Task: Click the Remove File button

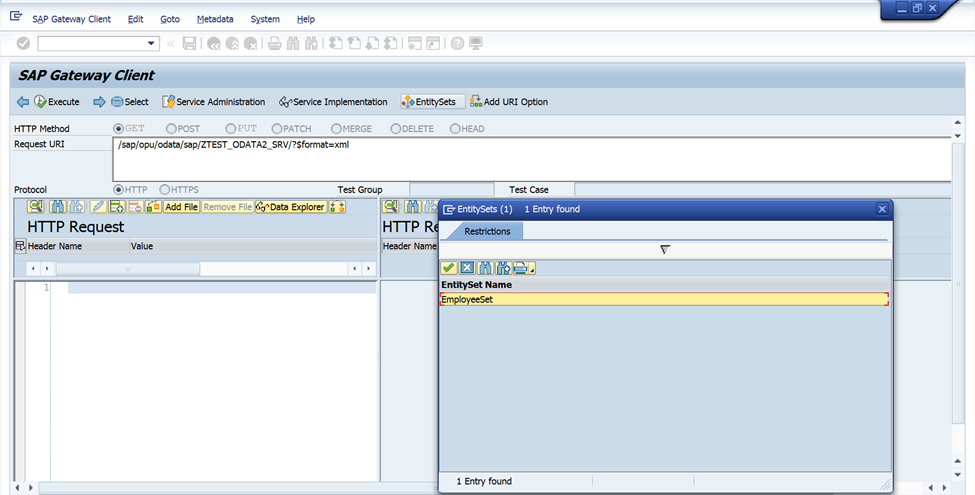Action: [x=228, y=207]
